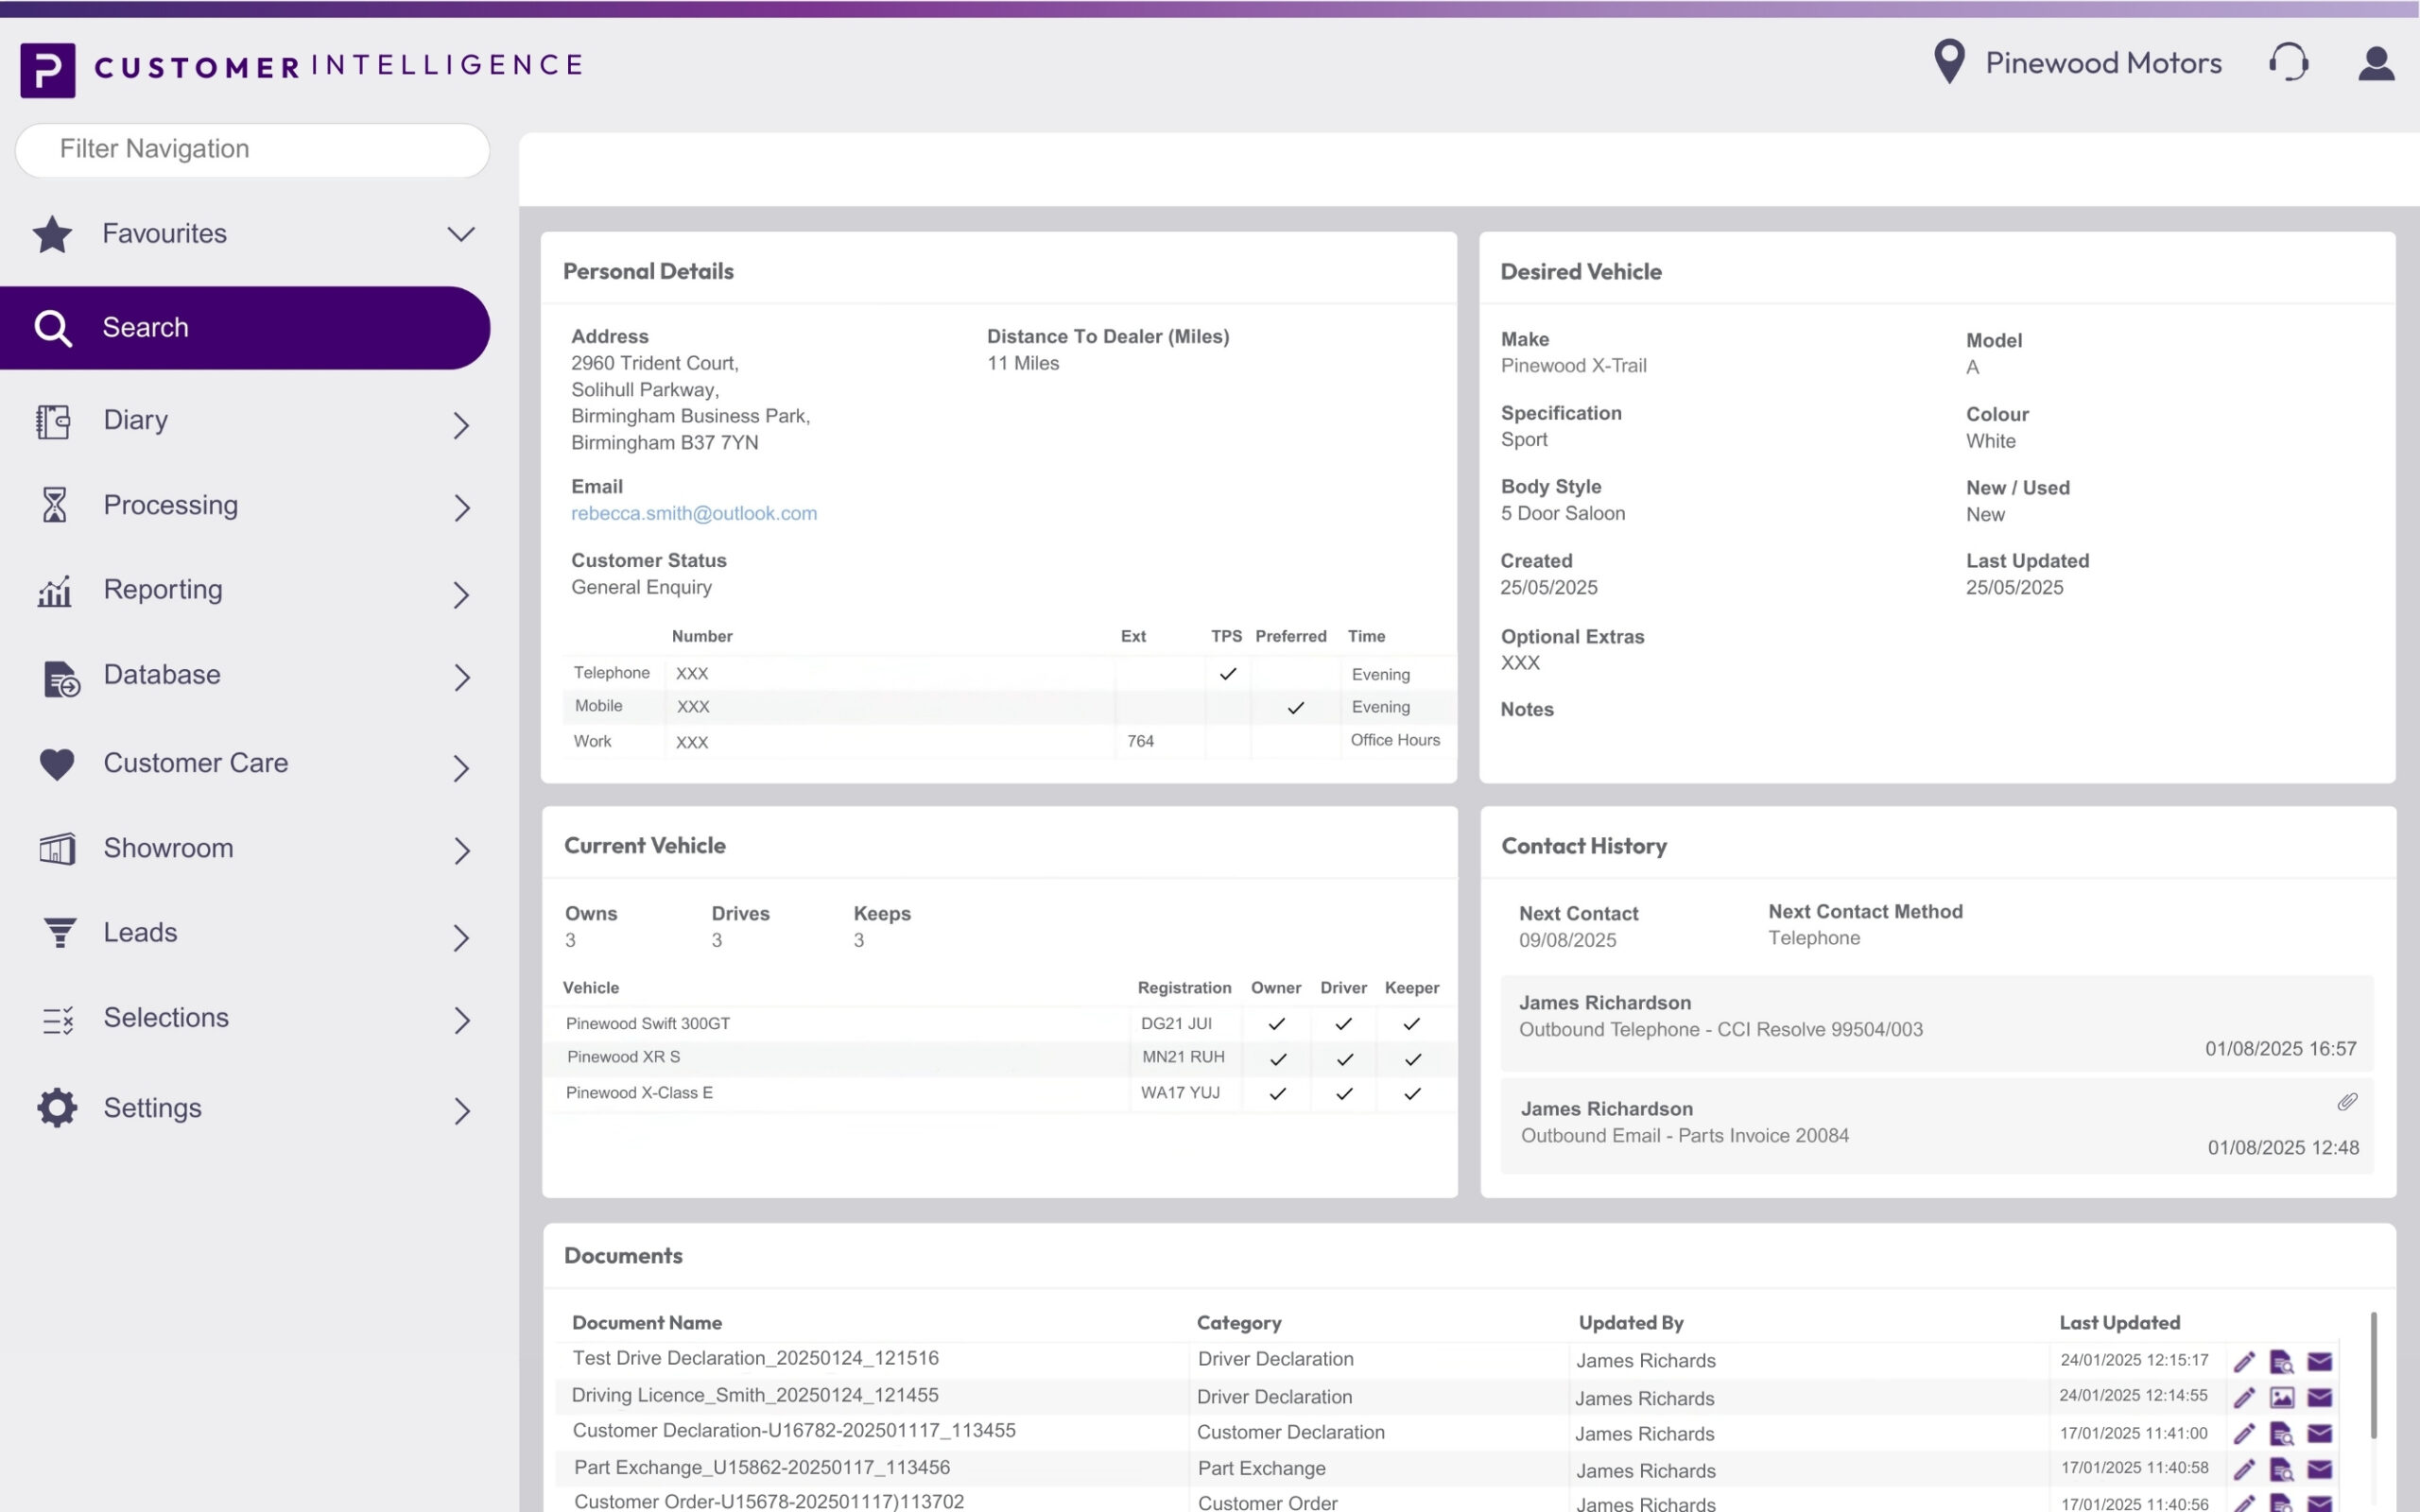Click the headset support icon
Image resolution: width=2420 pixels, height=1512 pixels.
point(2288,62)
